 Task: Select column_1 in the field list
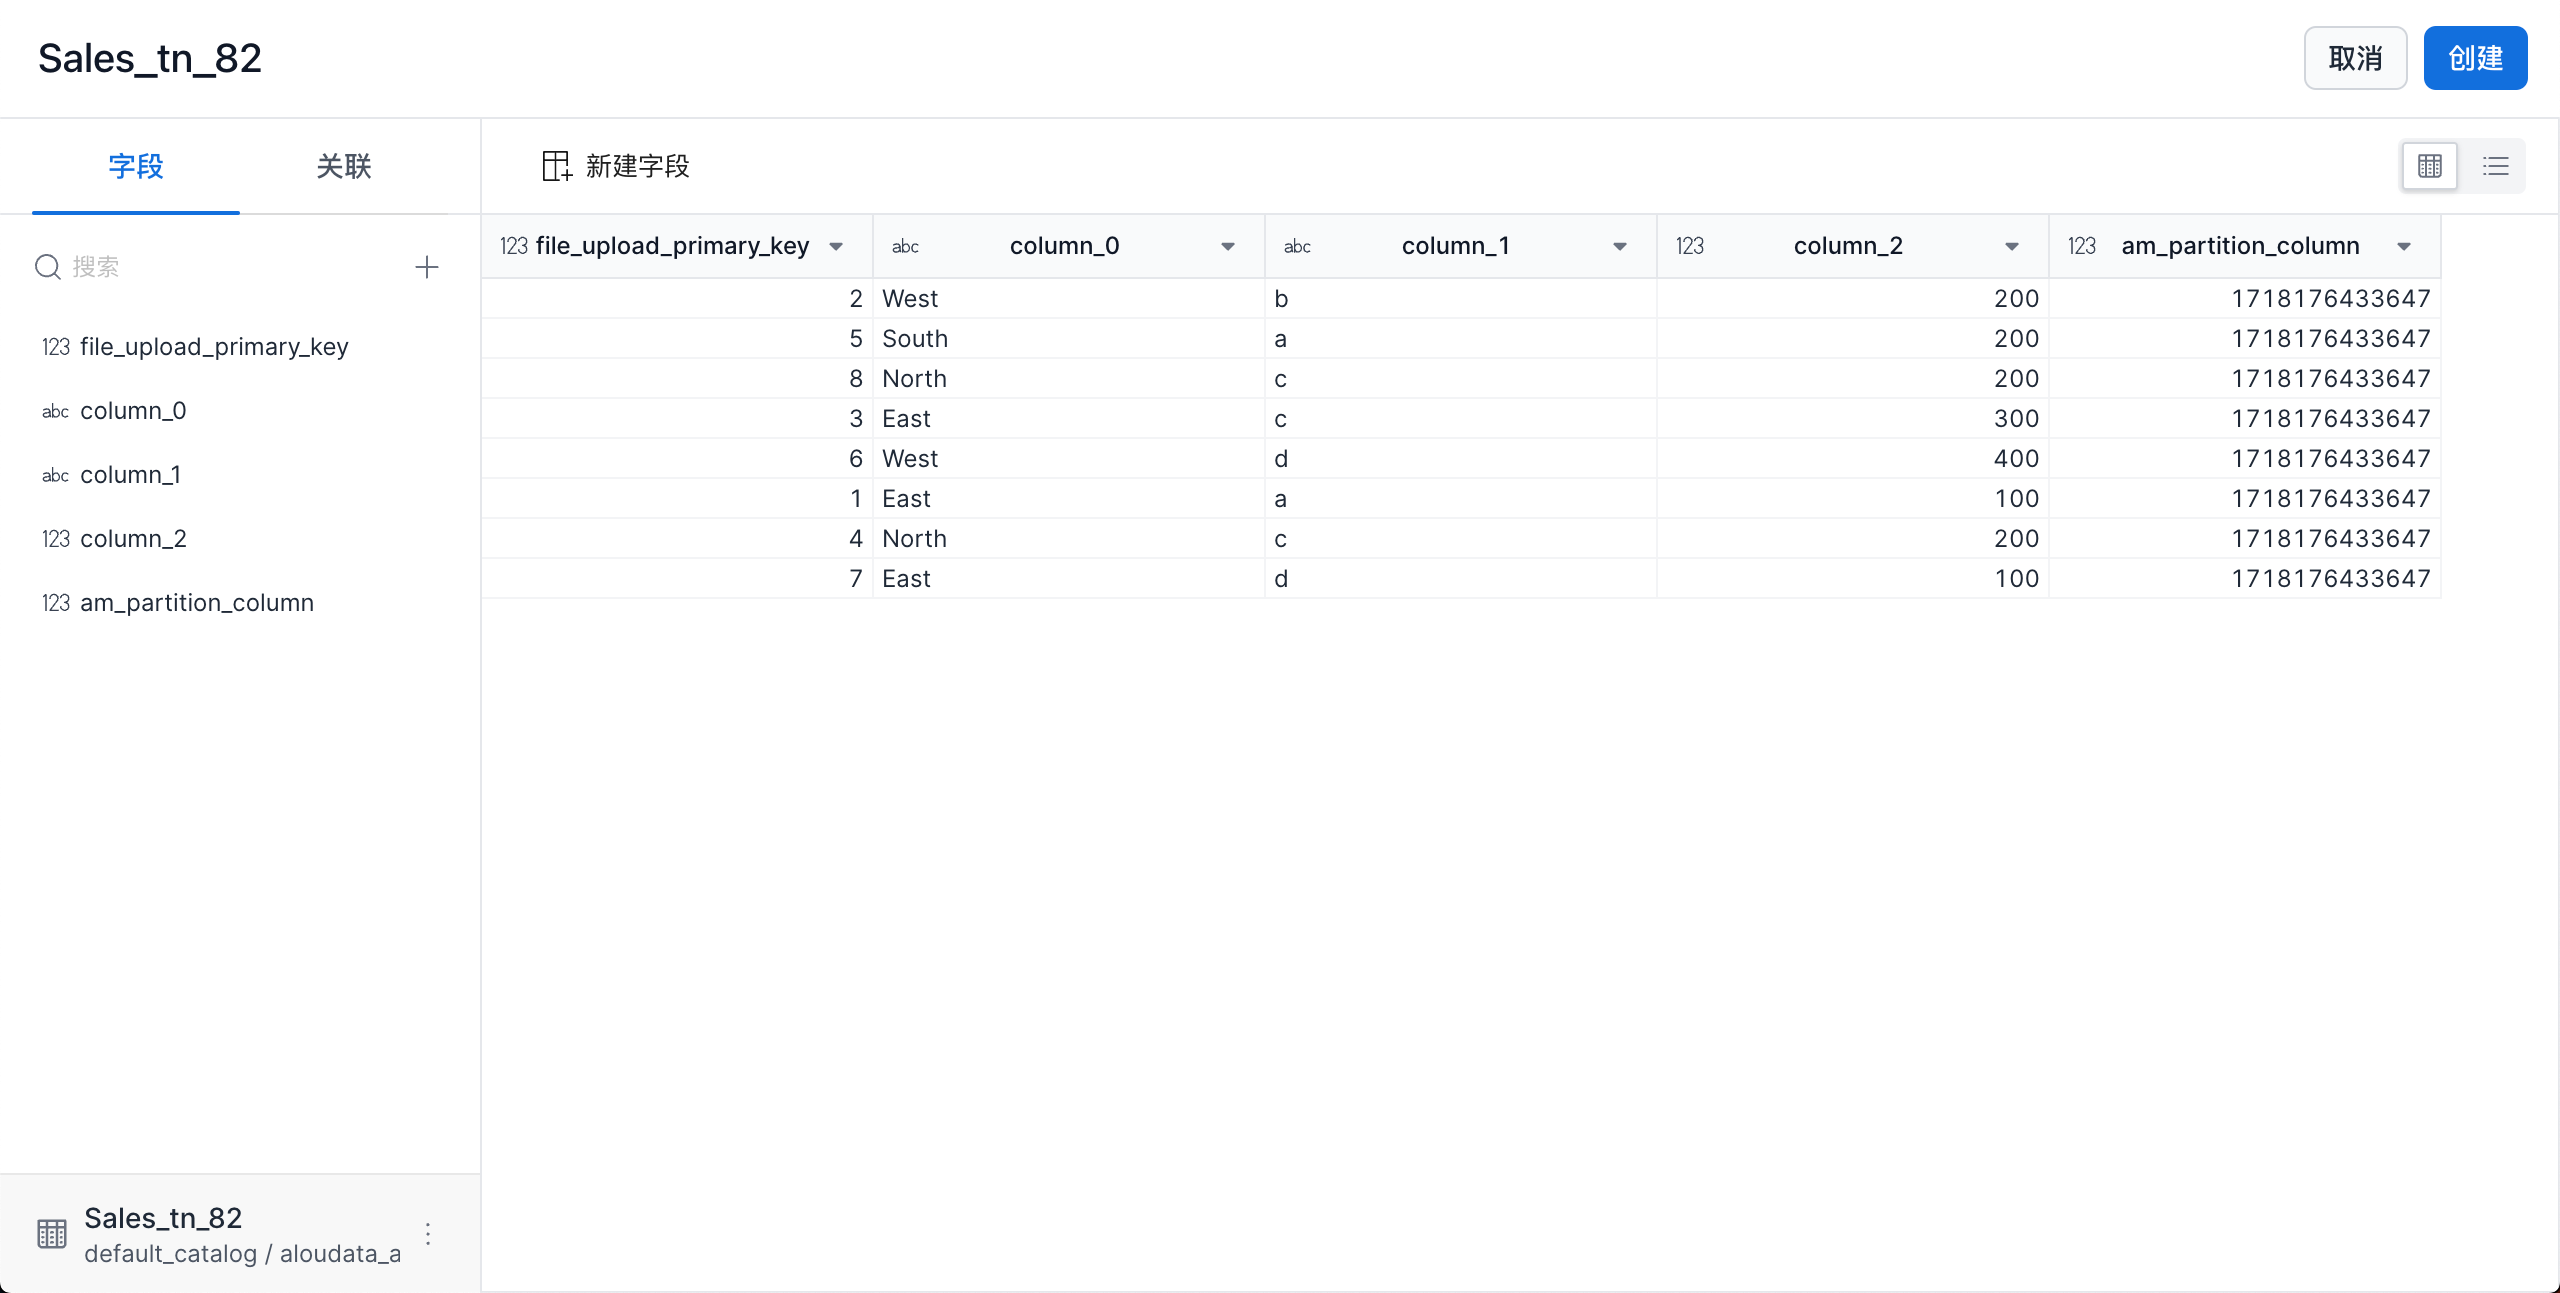[x=130, y=475]
